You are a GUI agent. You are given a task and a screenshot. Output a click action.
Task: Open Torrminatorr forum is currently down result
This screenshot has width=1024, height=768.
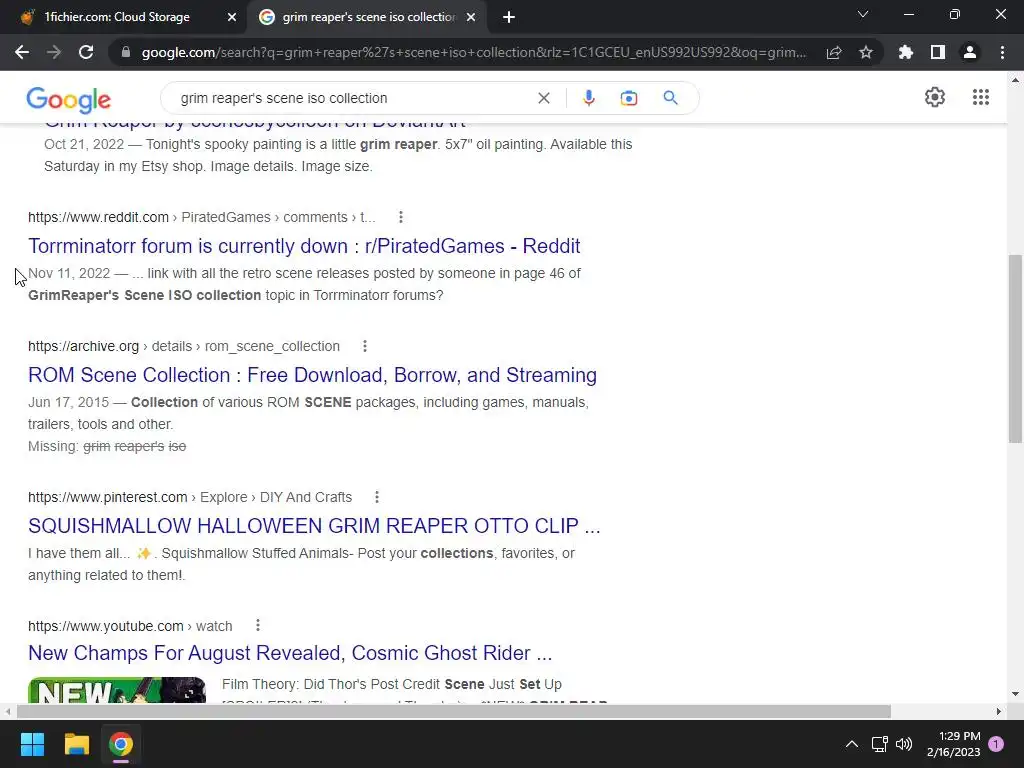[304, 246]
